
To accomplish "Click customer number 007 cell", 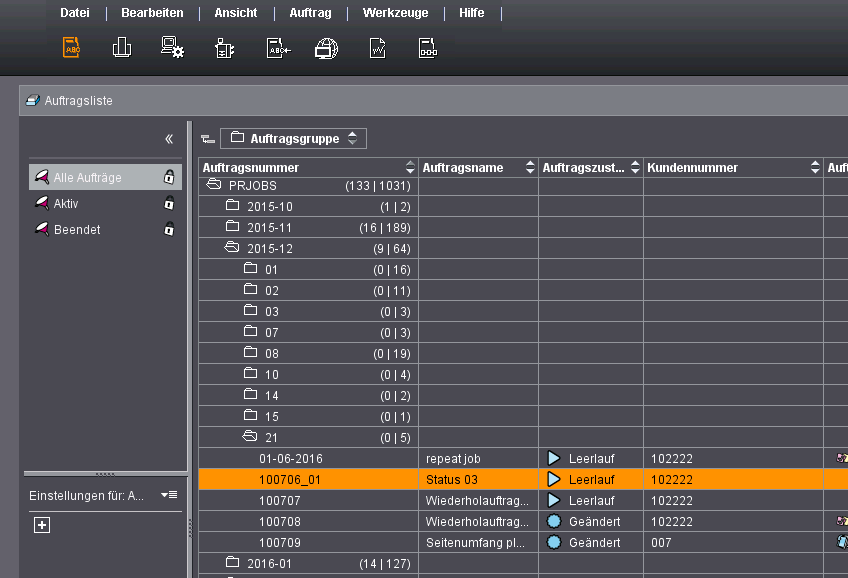I will (x=733, y=543).
